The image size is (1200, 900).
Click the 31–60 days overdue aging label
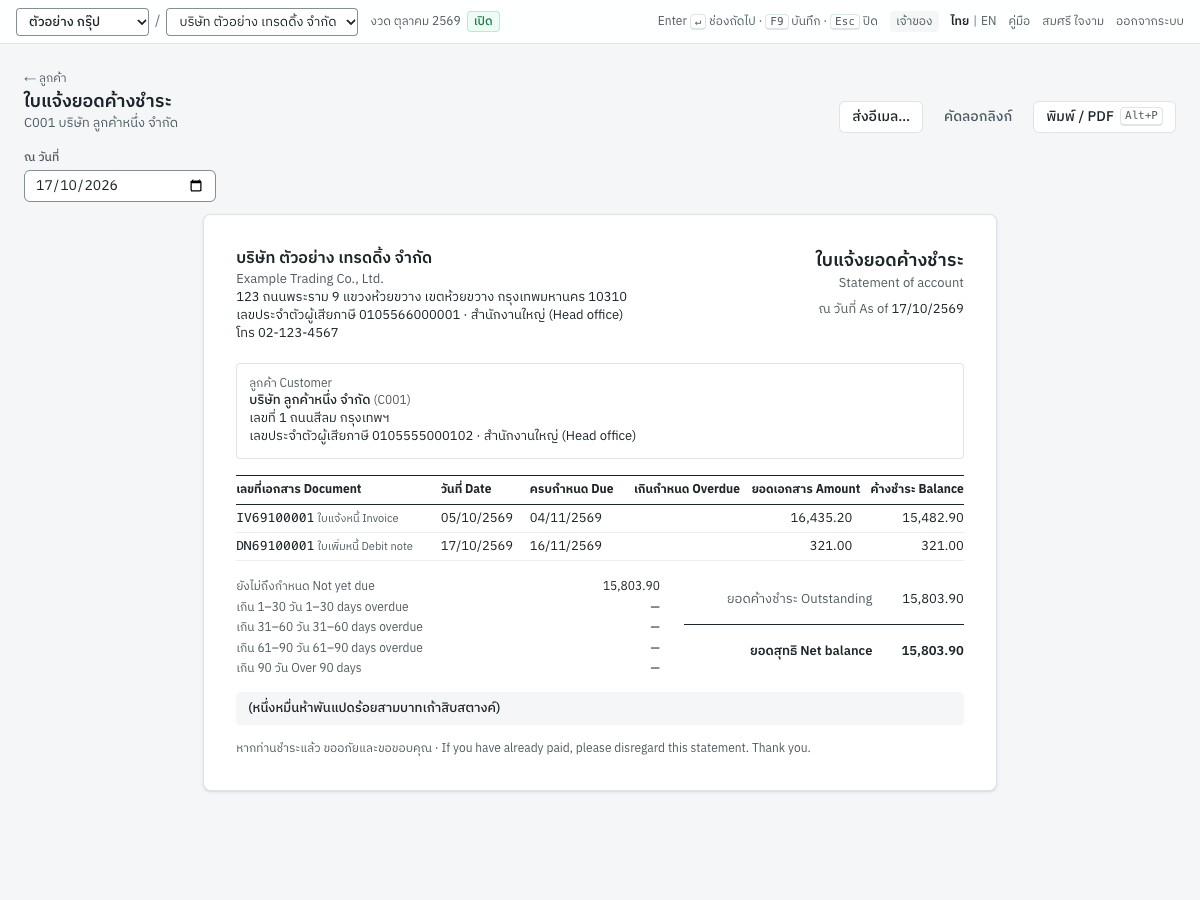(x=330, y=627)
